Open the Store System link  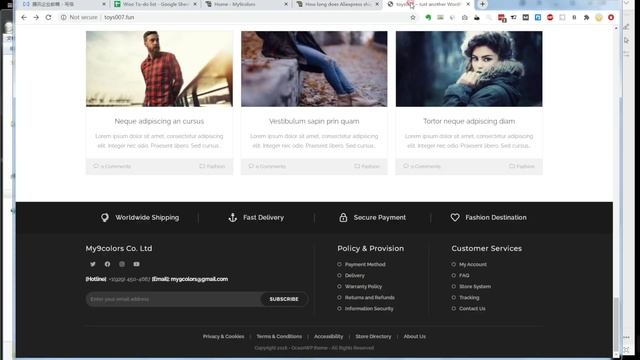click(x=475, y=287)
